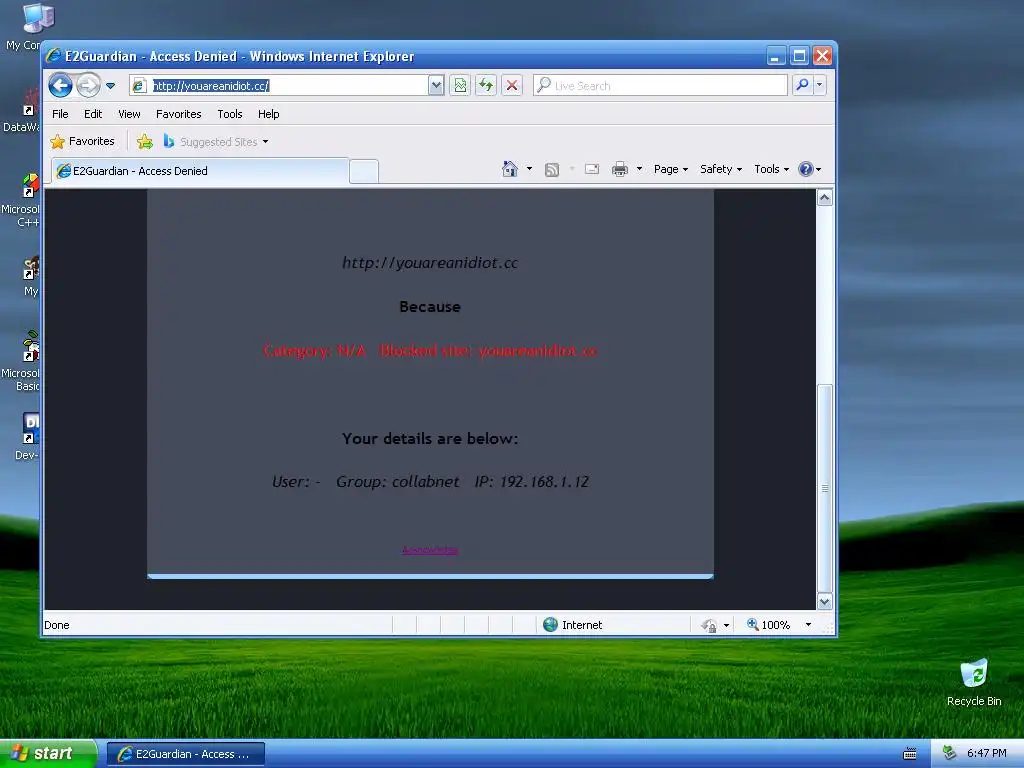This screenshot has width=1024, height=768.
Task: Click the Forward navigation arrow
Action: (x=88, y=85)
